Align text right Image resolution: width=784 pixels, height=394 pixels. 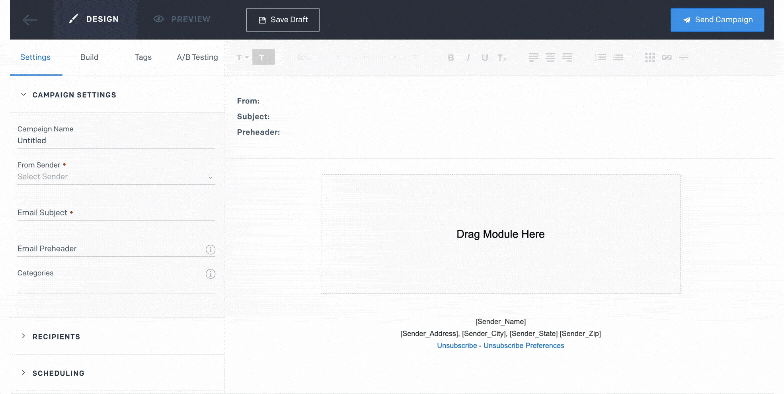tap(567, 58)
